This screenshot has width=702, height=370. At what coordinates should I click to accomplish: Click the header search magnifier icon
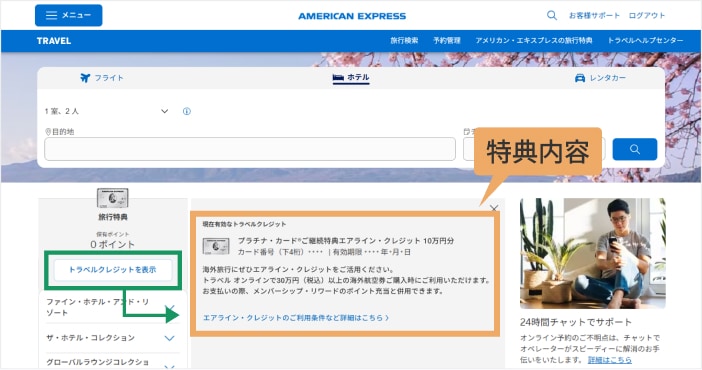(552, 15)
